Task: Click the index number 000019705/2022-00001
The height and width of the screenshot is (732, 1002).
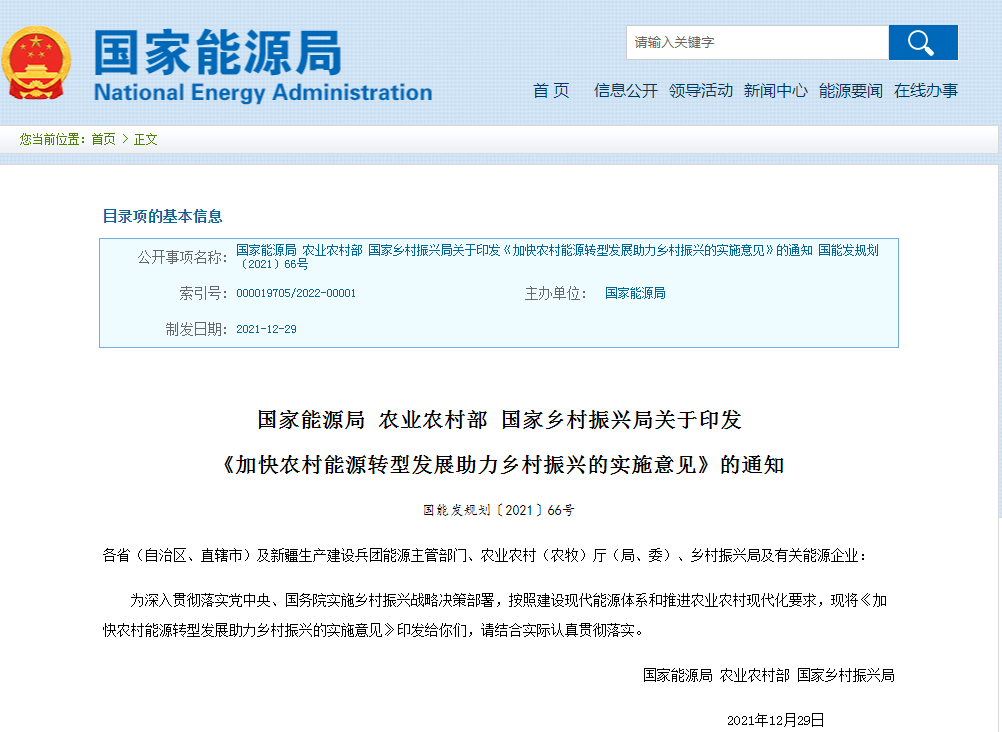Action: tap(296, 294)
